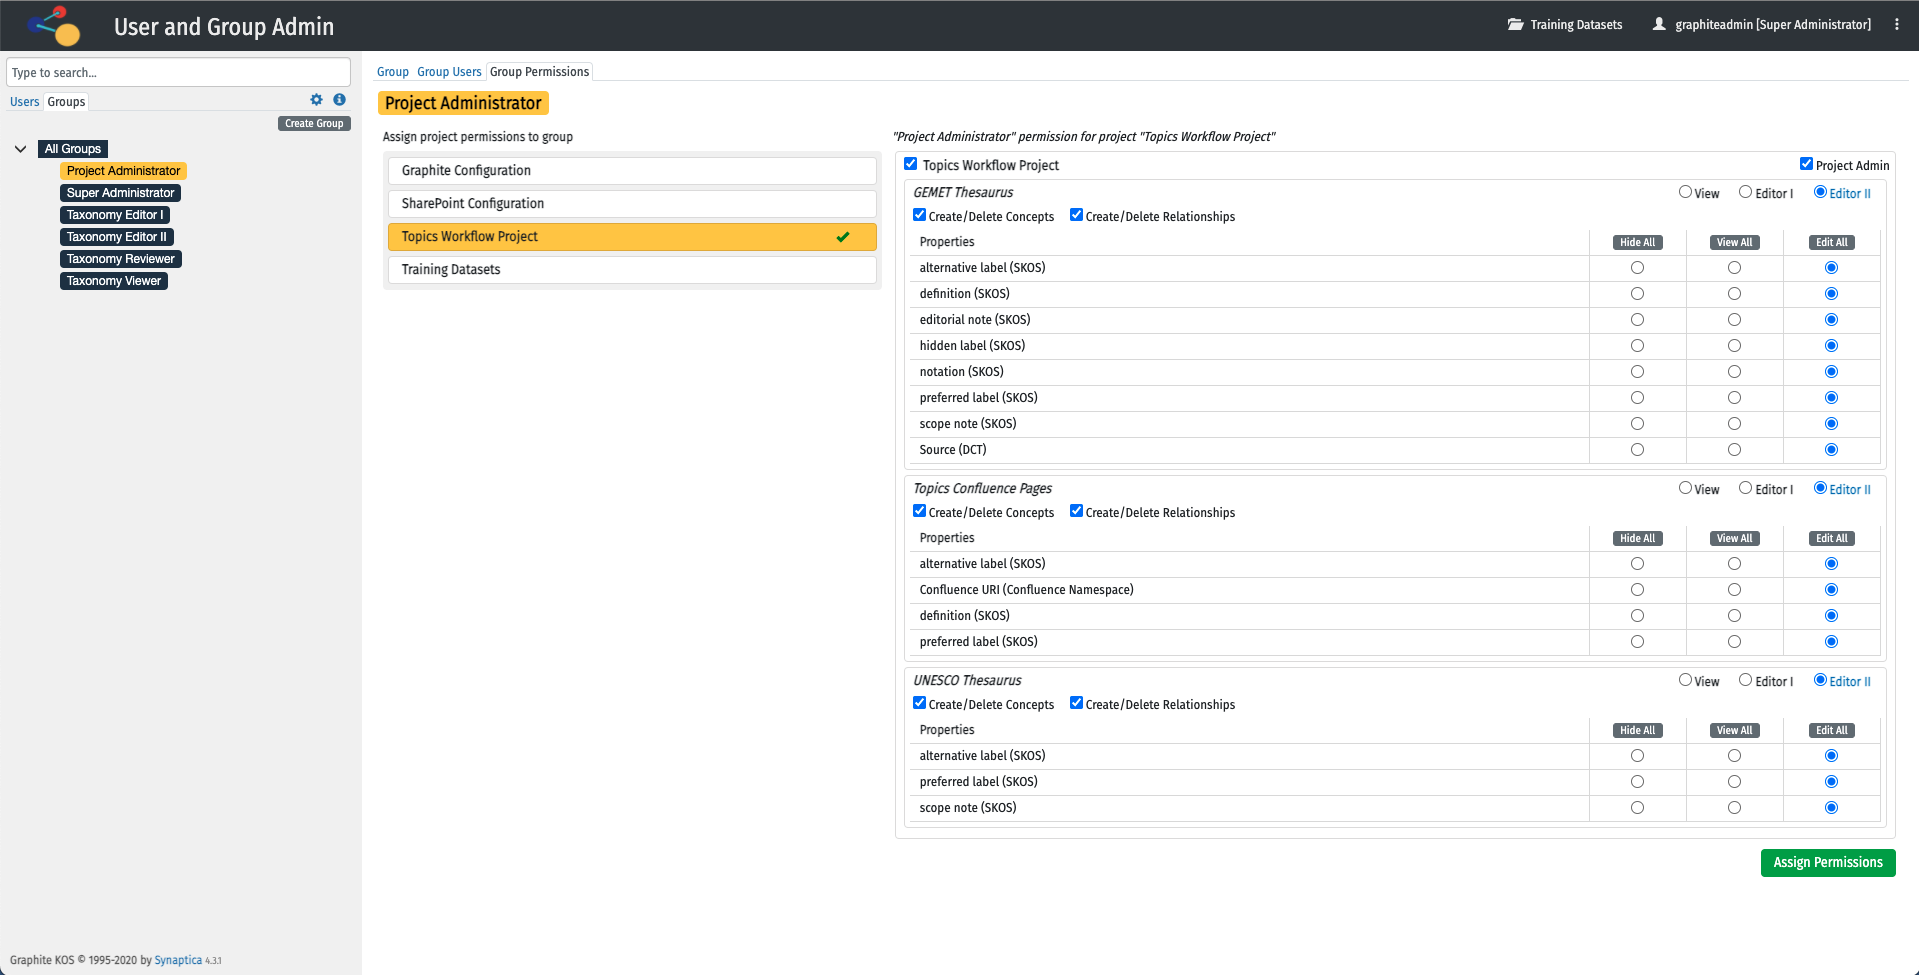Image resolution: width=1919 pixels, height=975 pixels.
Task: Toggle the Project Admin checkbox
Action: coord(1806,164)
